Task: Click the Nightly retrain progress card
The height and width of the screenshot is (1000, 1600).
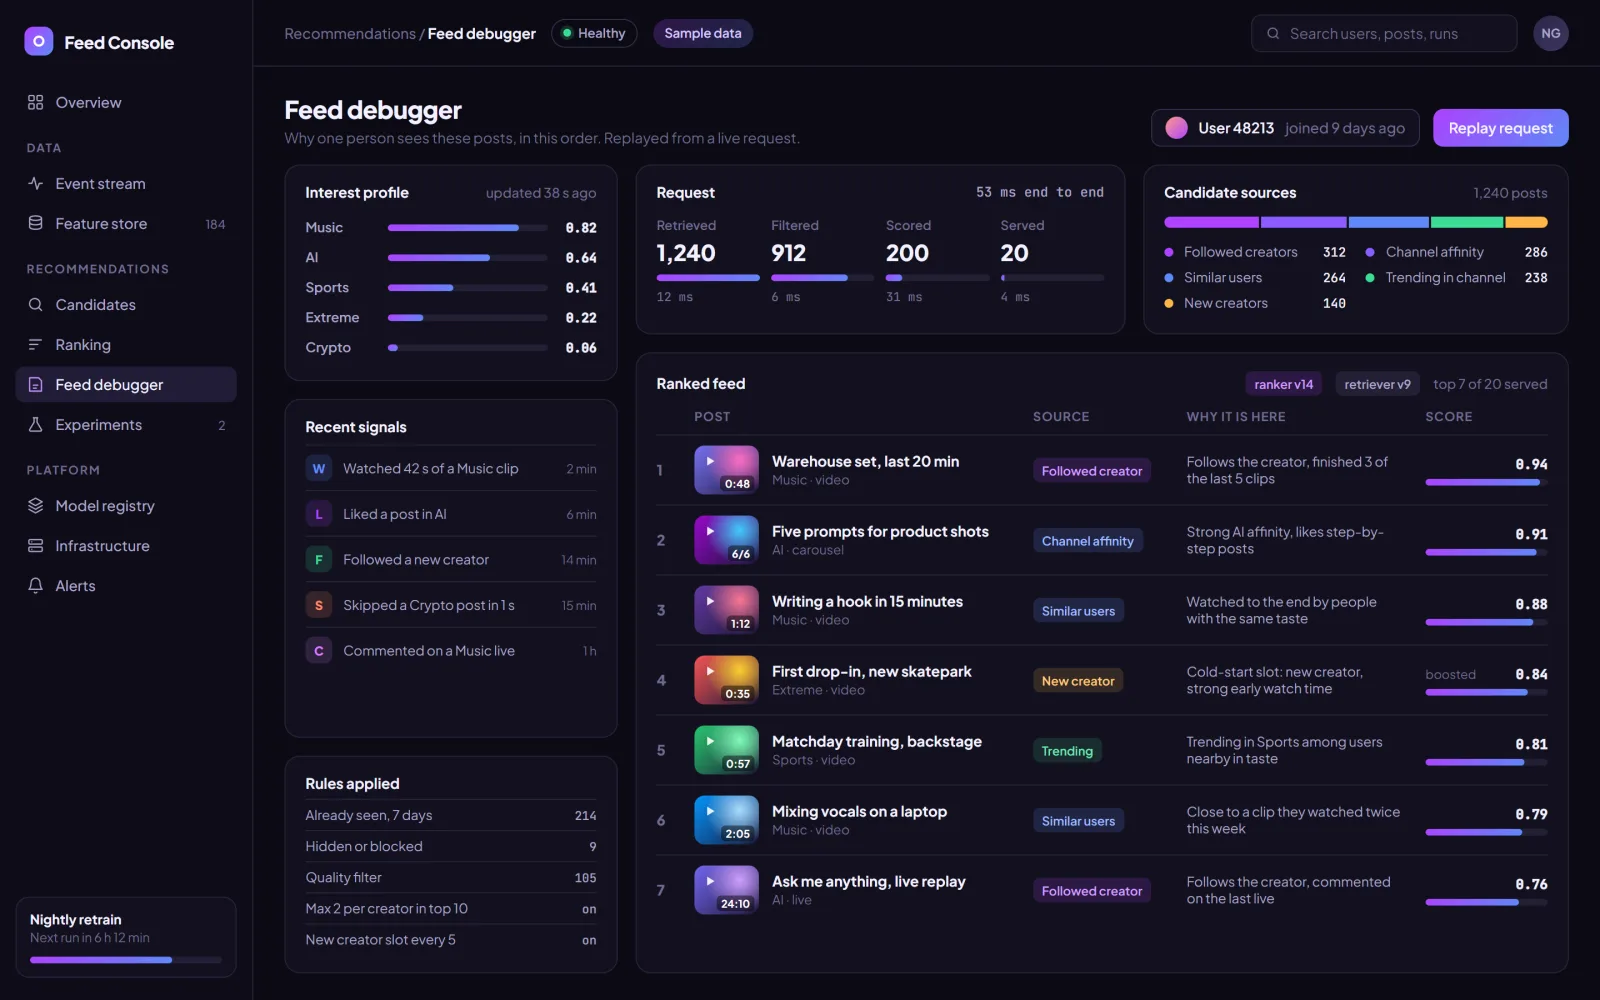Action: coord(126,937)
